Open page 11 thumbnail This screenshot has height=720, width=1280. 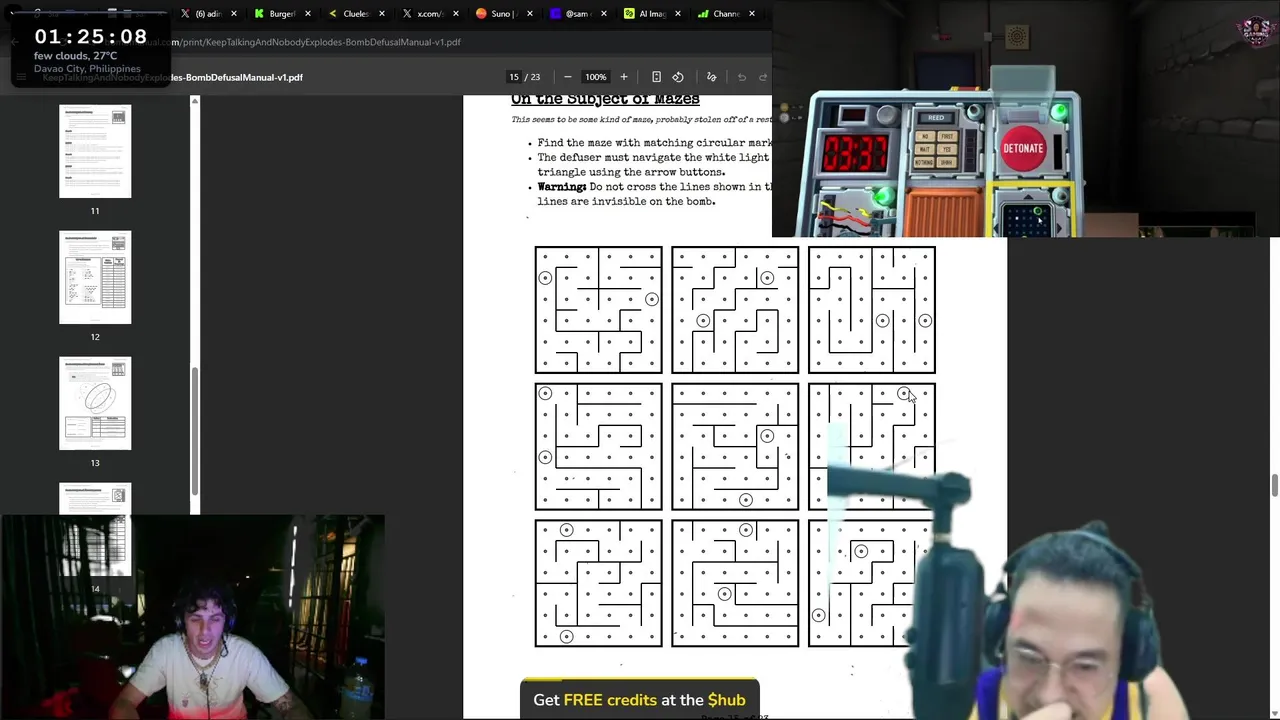(x=95, y=151)
